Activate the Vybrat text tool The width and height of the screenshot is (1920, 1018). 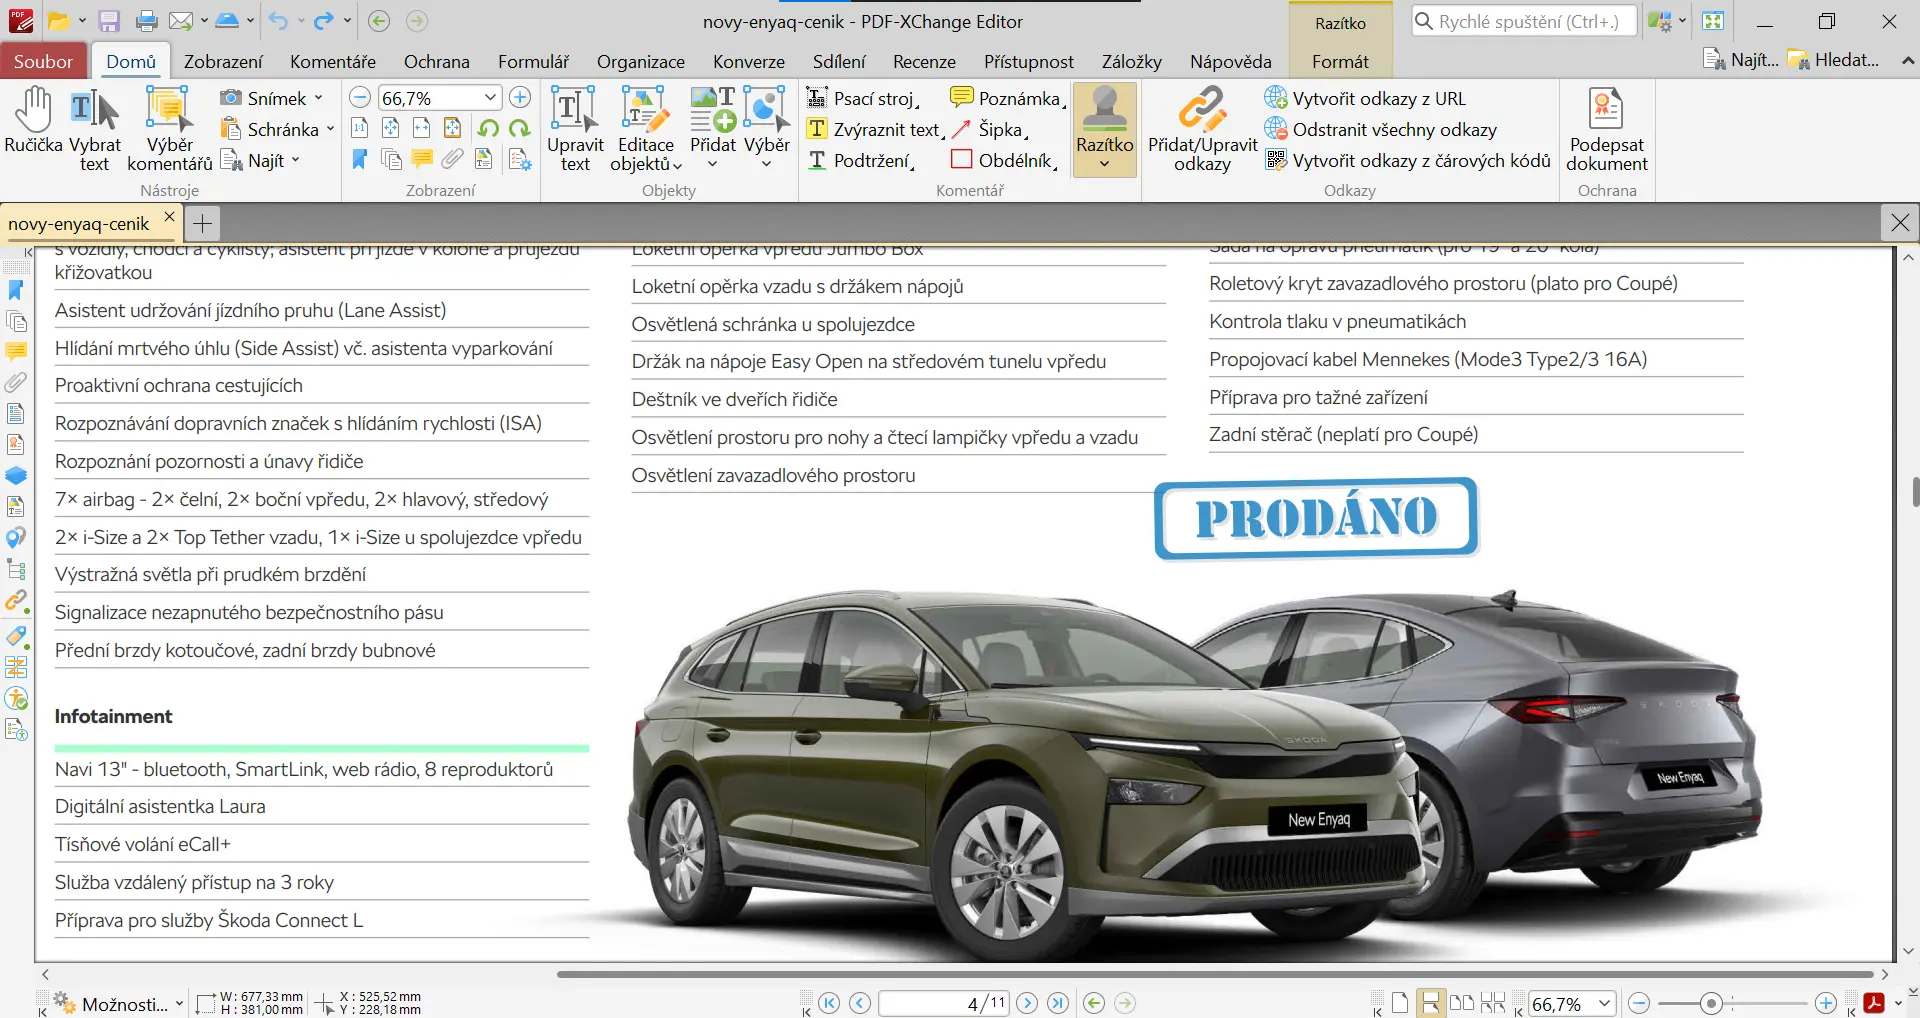[x=95, y=129]
